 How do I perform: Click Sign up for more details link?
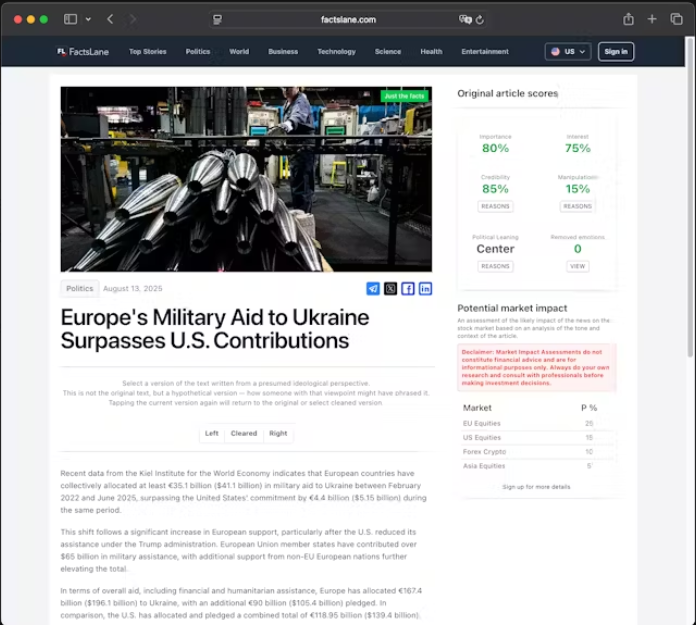tap(536, 487)
